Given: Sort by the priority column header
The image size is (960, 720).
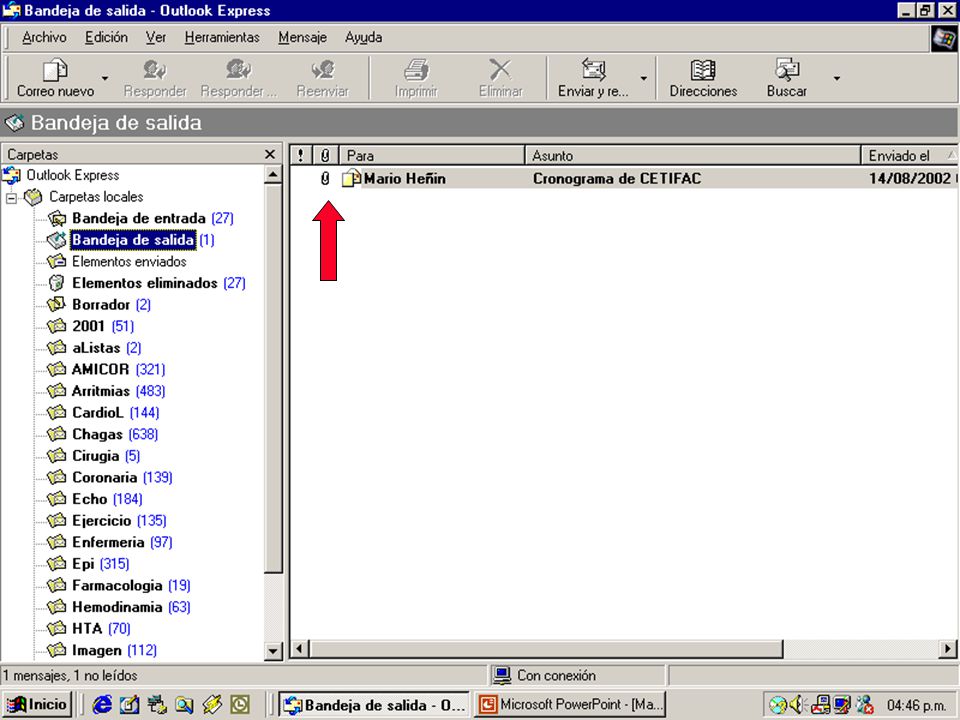Looking at the screenshot, I should click(x=301, y=156).
